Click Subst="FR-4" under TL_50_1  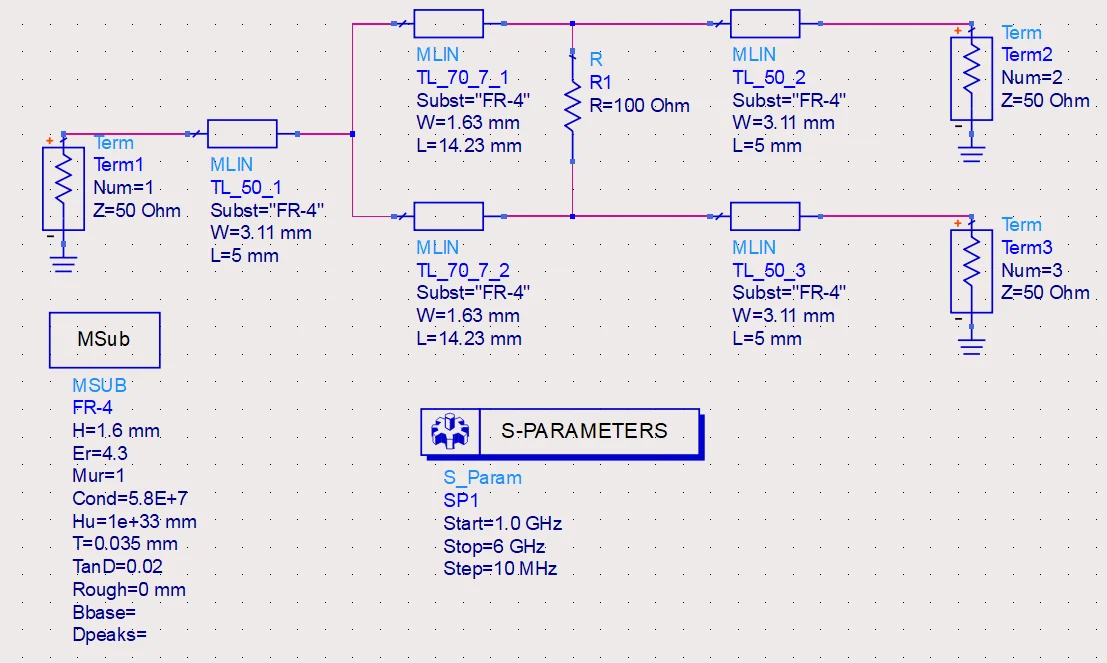pos(267,210)
